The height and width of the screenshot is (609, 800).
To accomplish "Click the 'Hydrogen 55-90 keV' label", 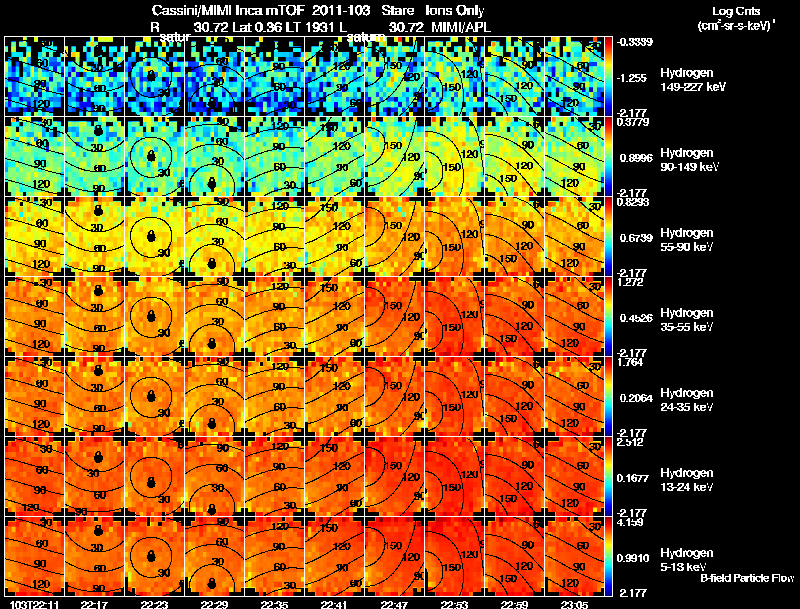I will click(x=687, y=240).
